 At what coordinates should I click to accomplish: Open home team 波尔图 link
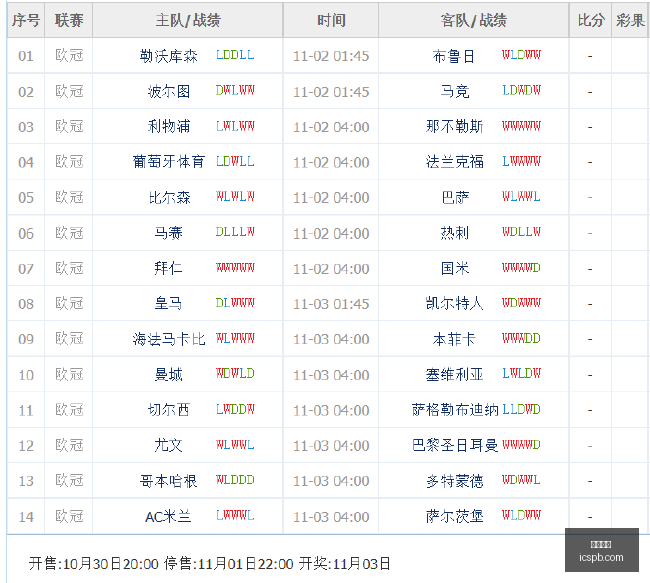[x=169, y=91]
